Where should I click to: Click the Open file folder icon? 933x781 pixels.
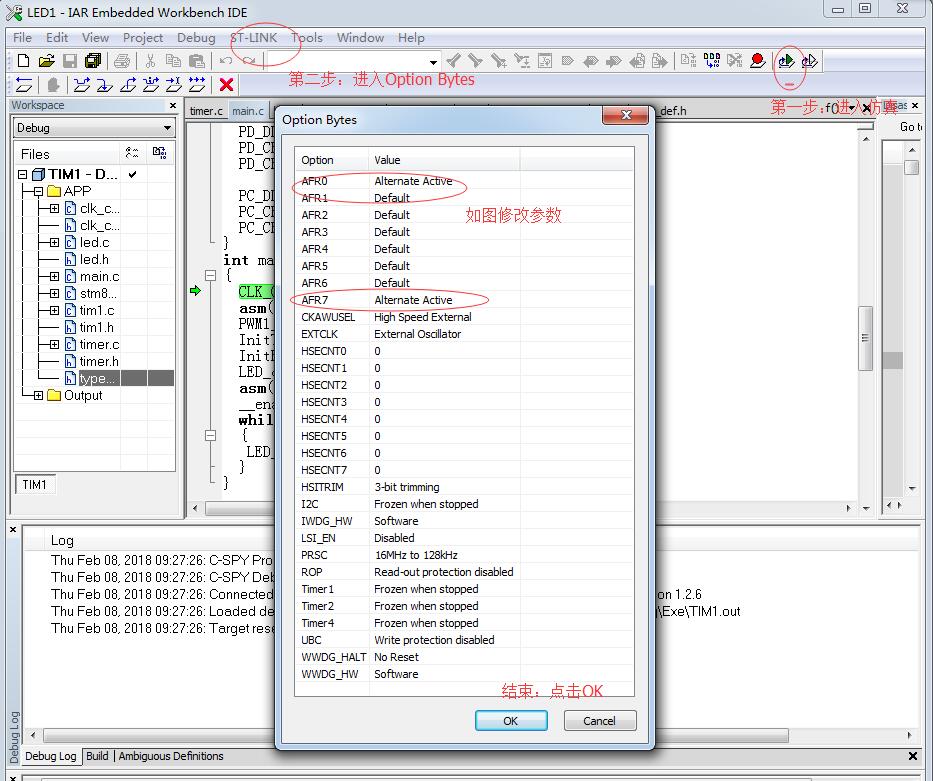click(x=48, y=61)
